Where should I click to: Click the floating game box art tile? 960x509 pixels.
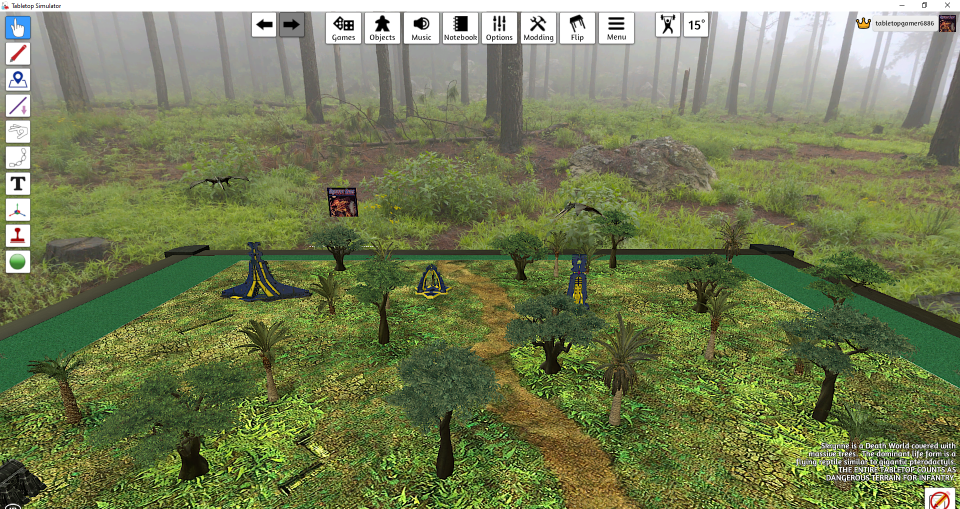click(x=343, y=202)
